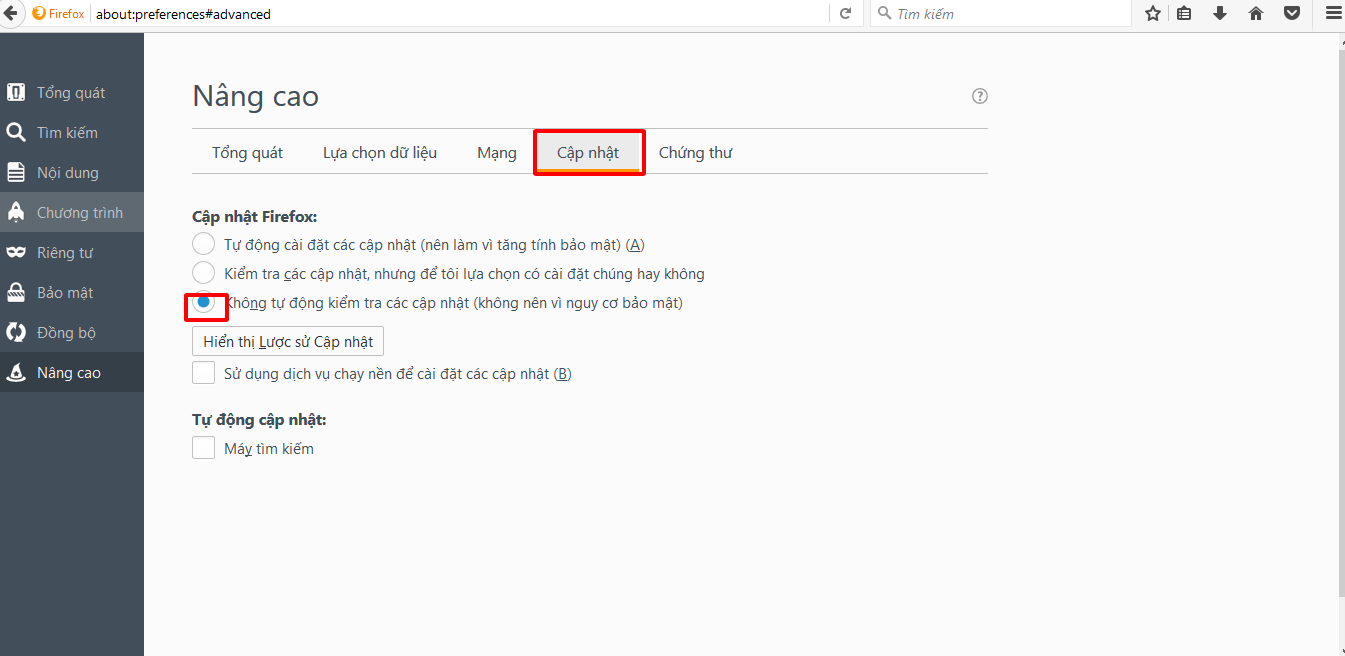Select Tự động cài đặt các cập nhật radio
The width and height of the screenshot is (1345, 656).
point(204,244)
